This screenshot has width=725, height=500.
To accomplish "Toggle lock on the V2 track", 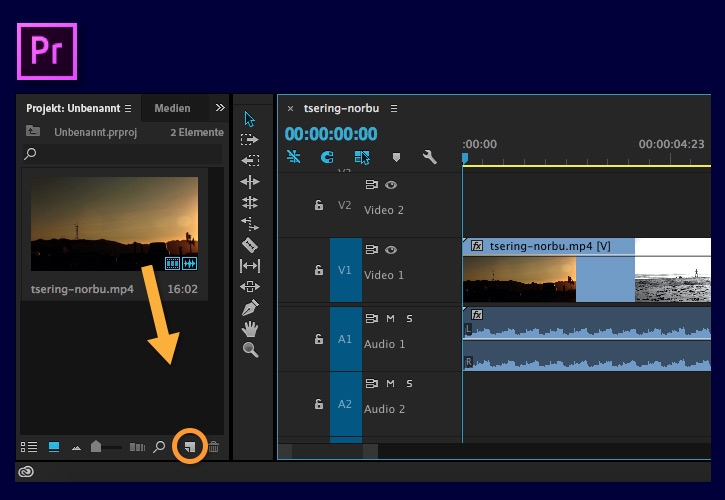I will point(319,205).
